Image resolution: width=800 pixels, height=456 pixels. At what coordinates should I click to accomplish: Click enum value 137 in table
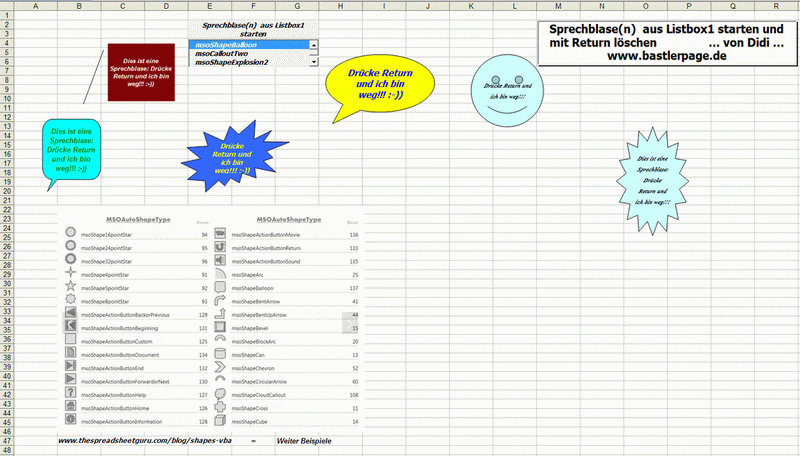pos(354,288)
